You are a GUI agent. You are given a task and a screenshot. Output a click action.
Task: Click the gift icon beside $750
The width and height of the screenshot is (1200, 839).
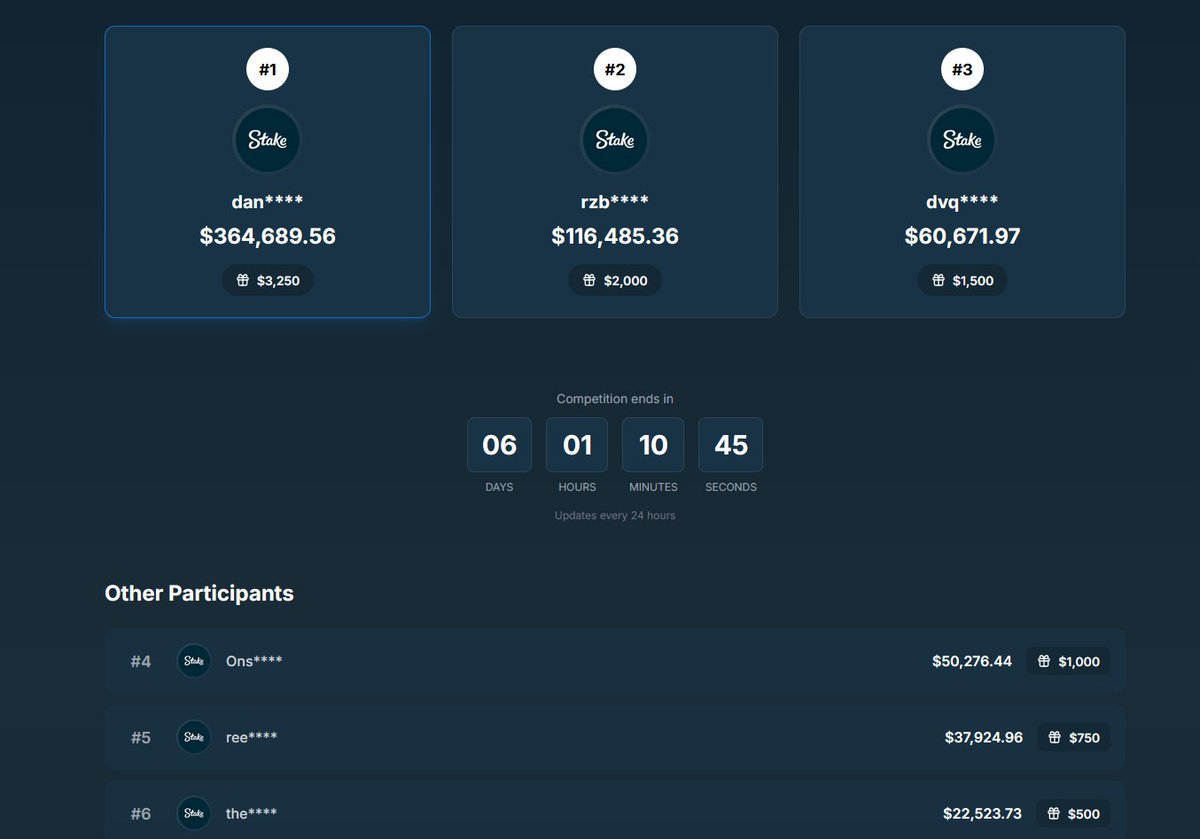1054,737
